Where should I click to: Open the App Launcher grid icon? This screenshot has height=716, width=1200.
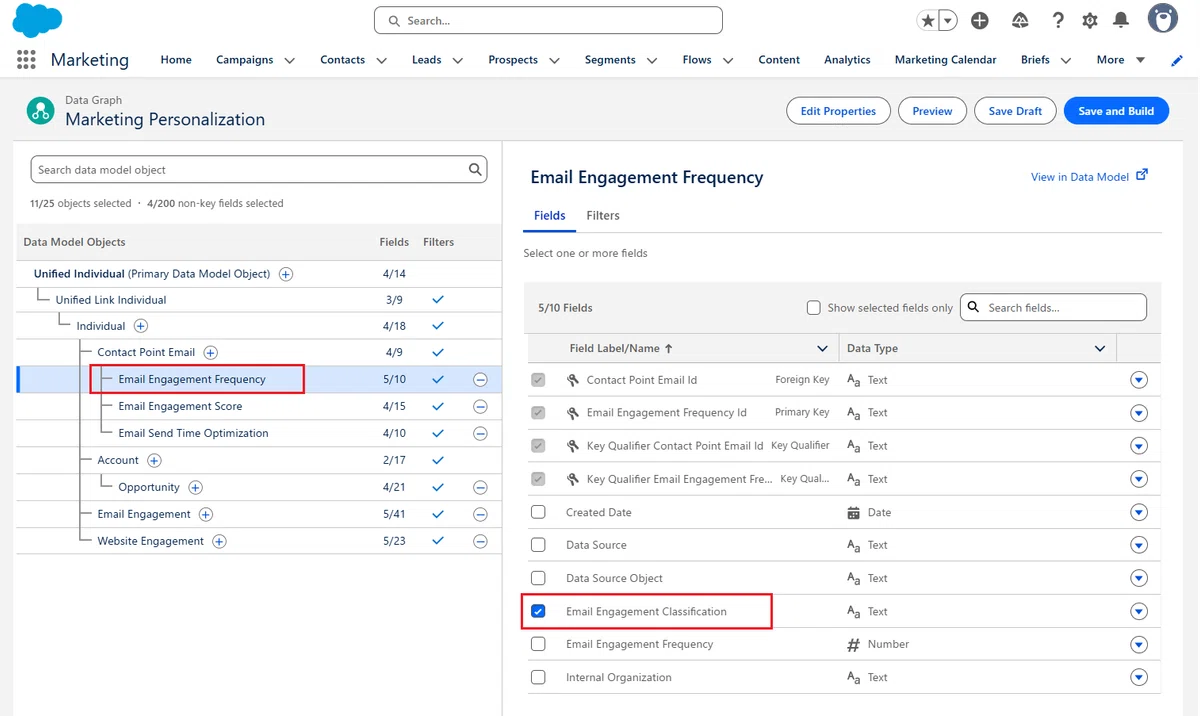pos(26,60)
